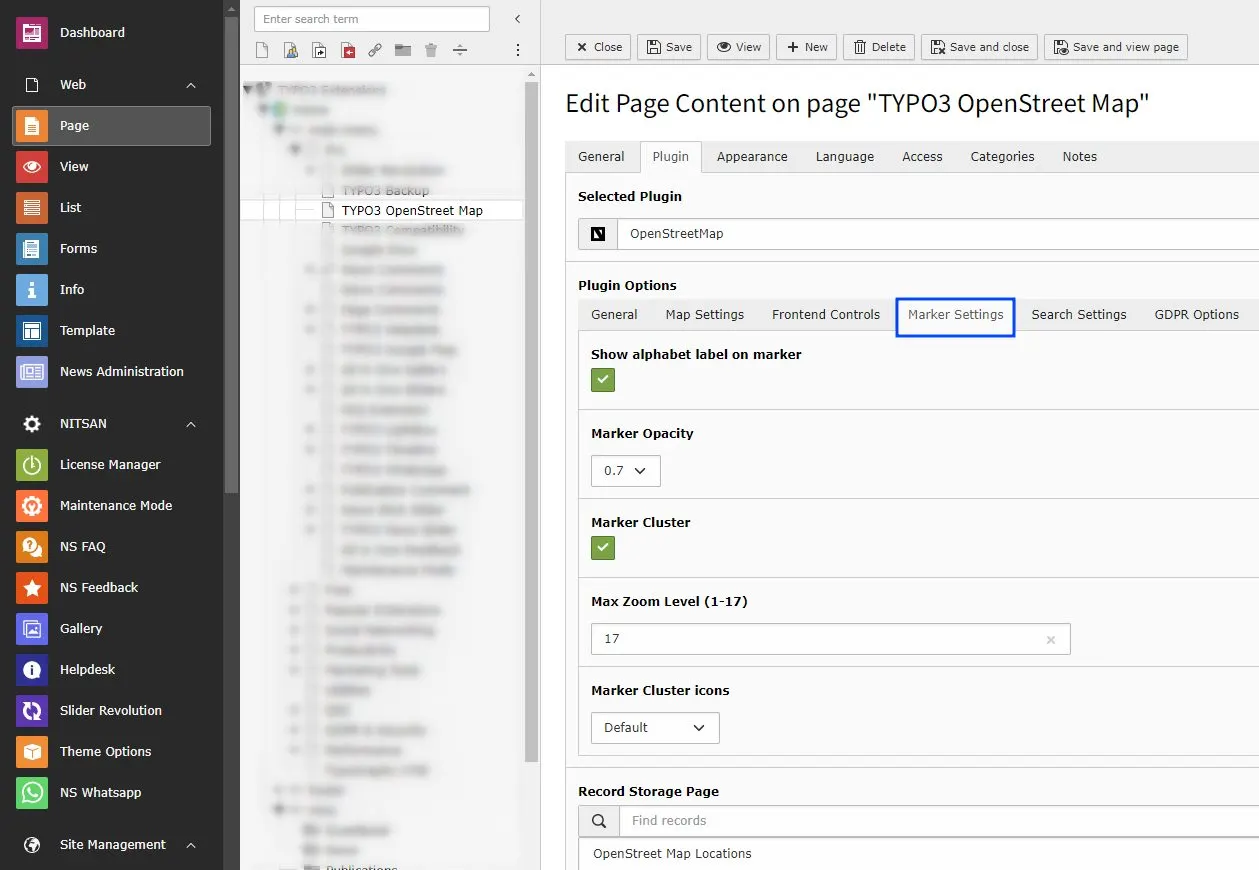Open Theme Options module

point(112,752)
